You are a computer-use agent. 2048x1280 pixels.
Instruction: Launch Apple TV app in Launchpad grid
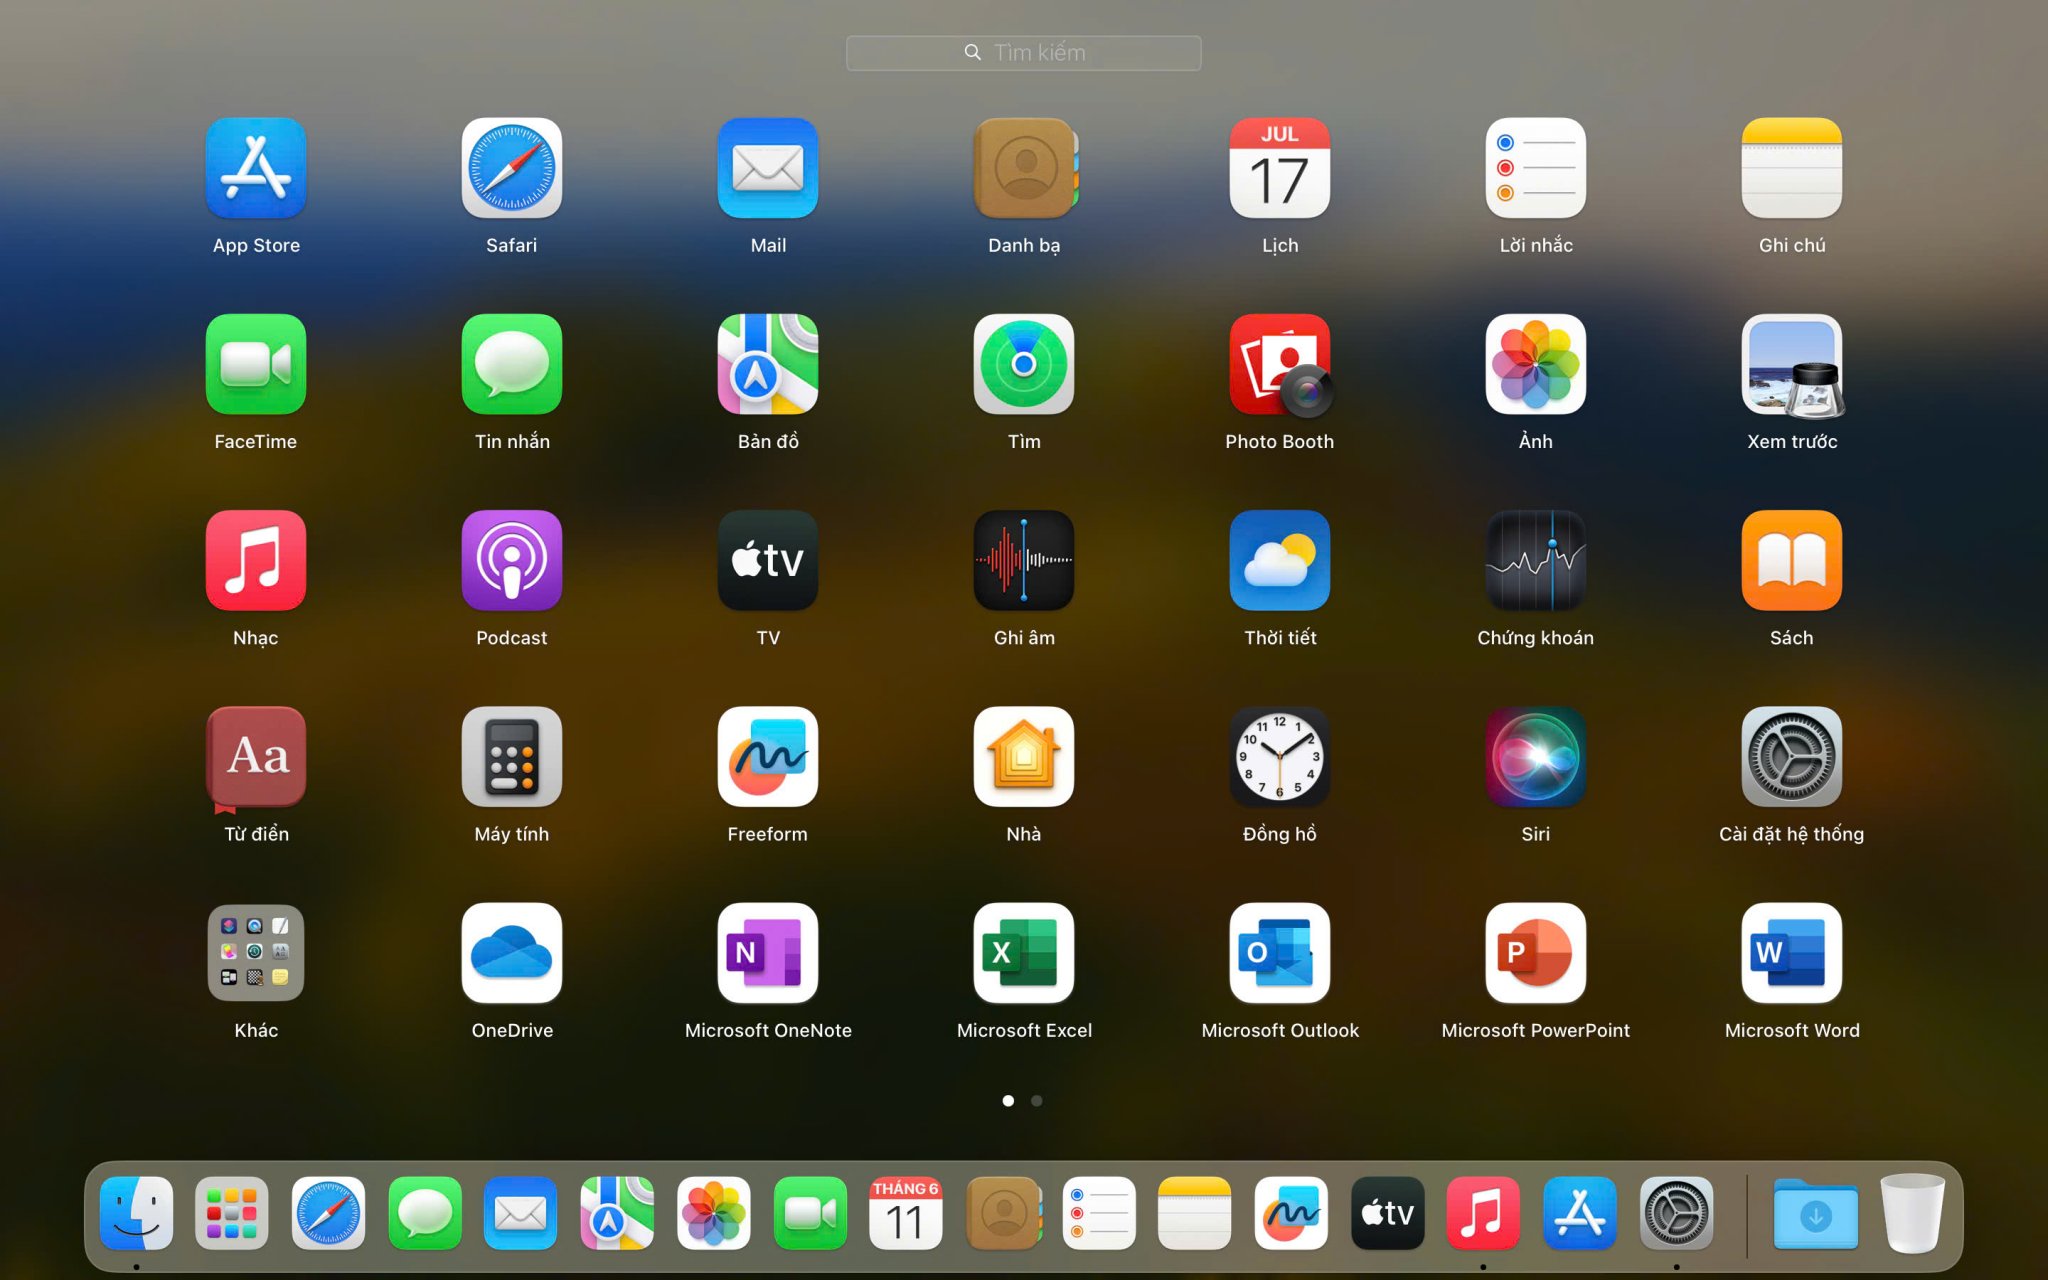[x=768, y=560]
